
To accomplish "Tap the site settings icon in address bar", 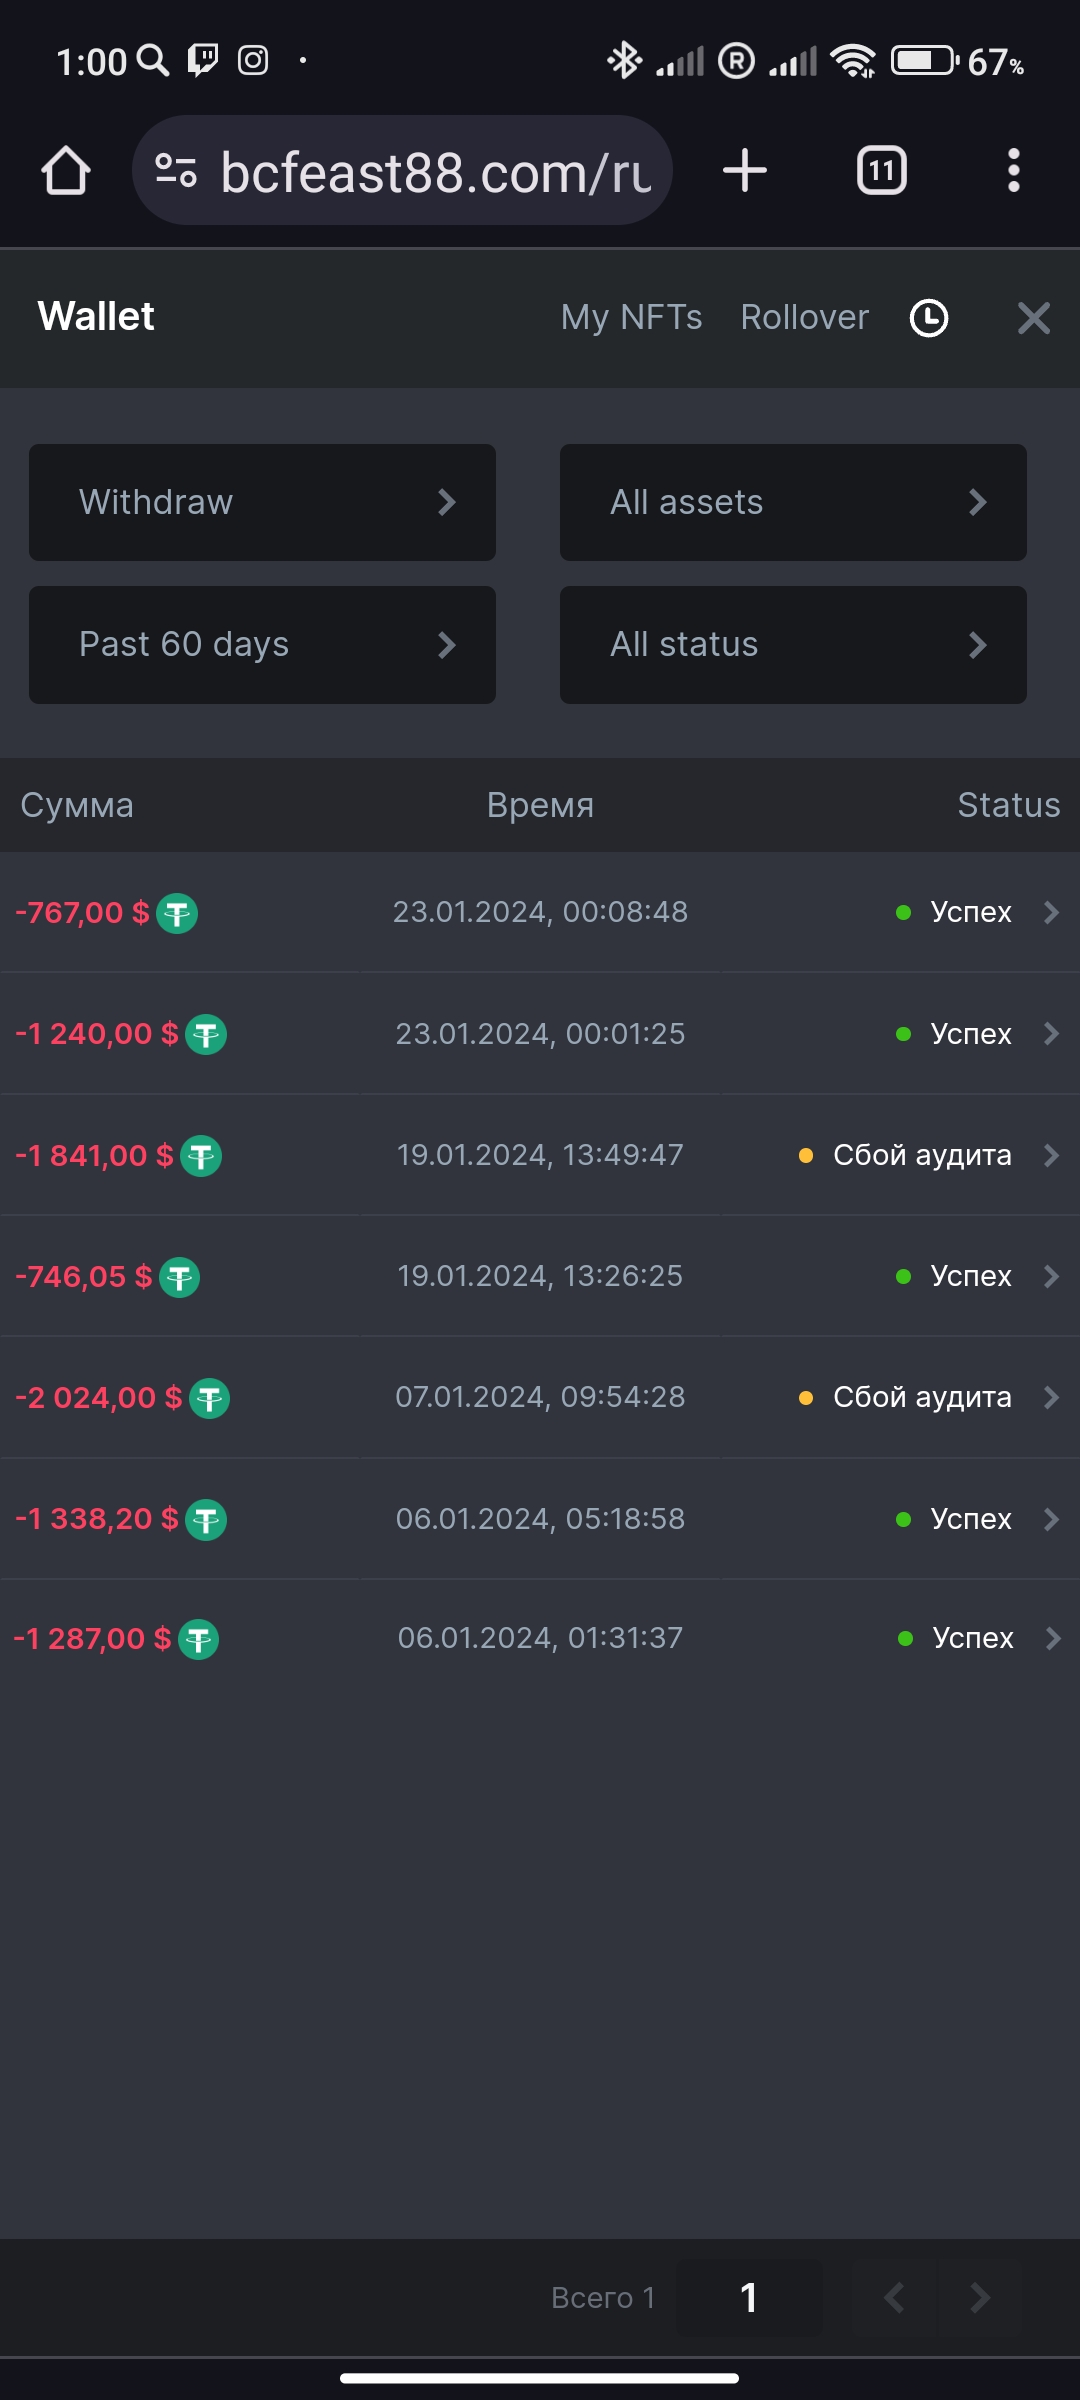I will (x=176, y=171).
